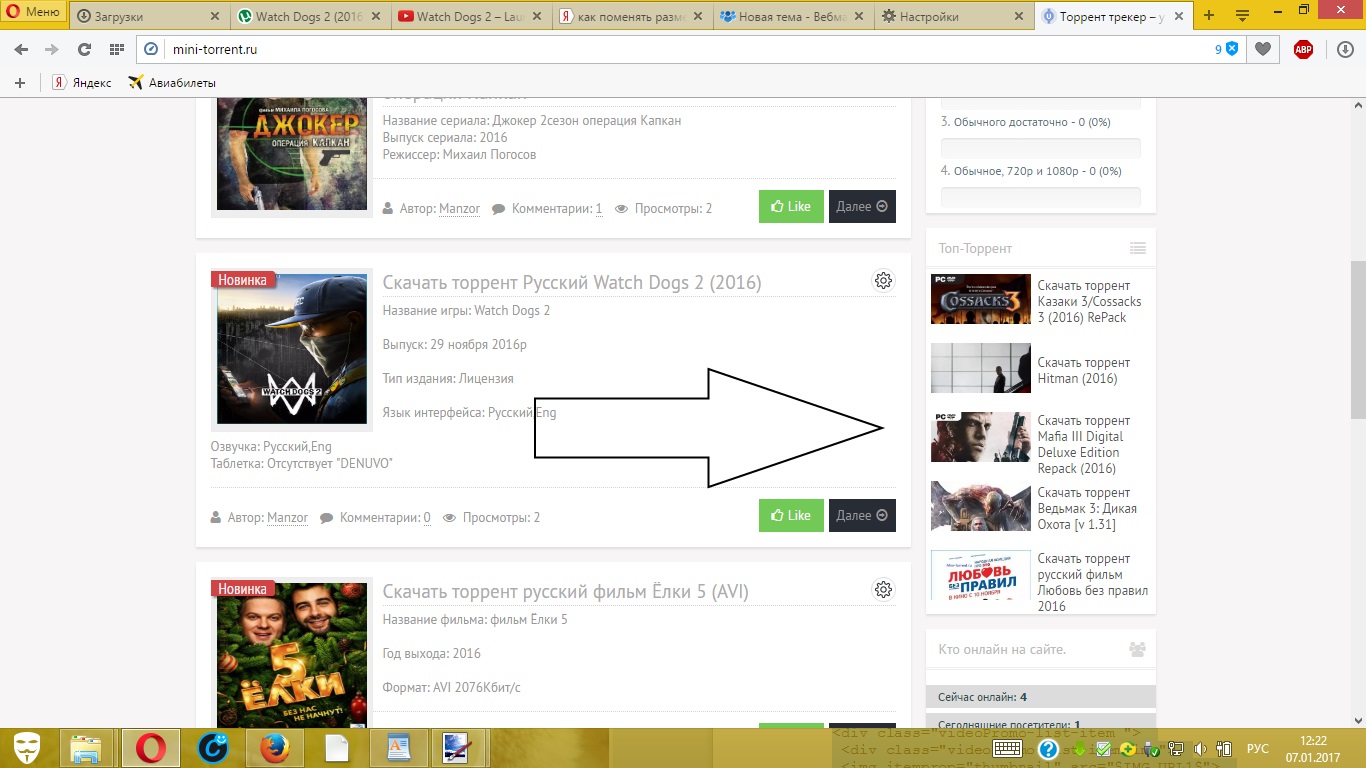The image size is (1366, 768).
Task: Click the address bar with mini-torrent.ru
Action: [x=690, y=49]
